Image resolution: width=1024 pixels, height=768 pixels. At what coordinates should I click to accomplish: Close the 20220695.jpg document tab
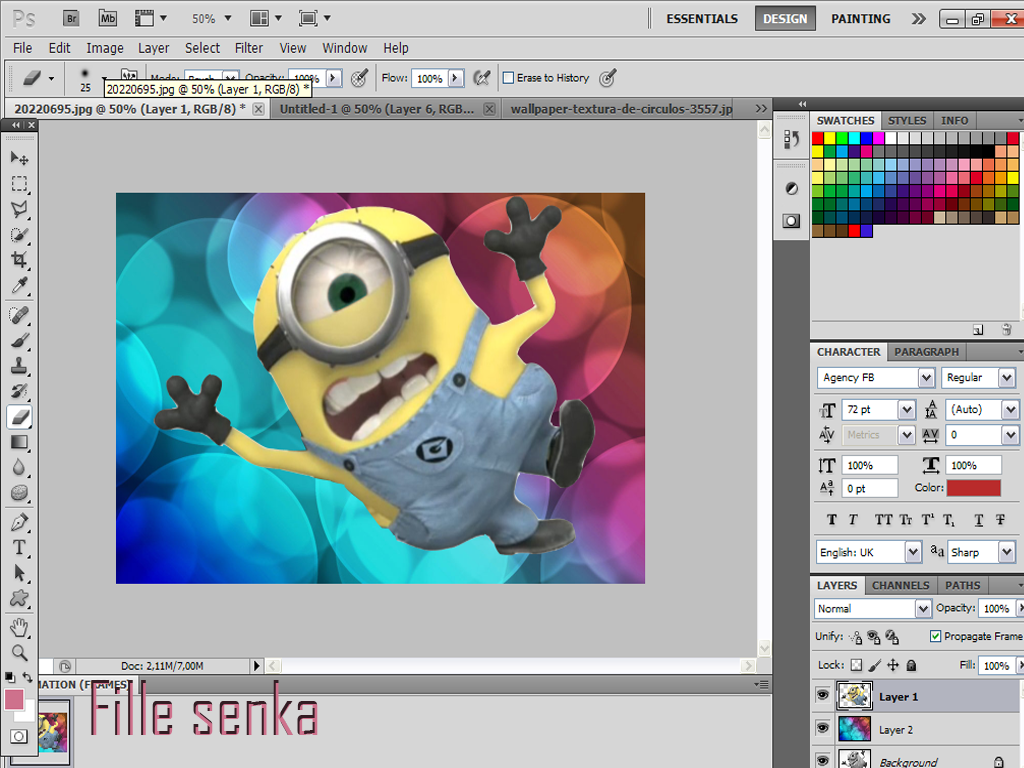259,109
